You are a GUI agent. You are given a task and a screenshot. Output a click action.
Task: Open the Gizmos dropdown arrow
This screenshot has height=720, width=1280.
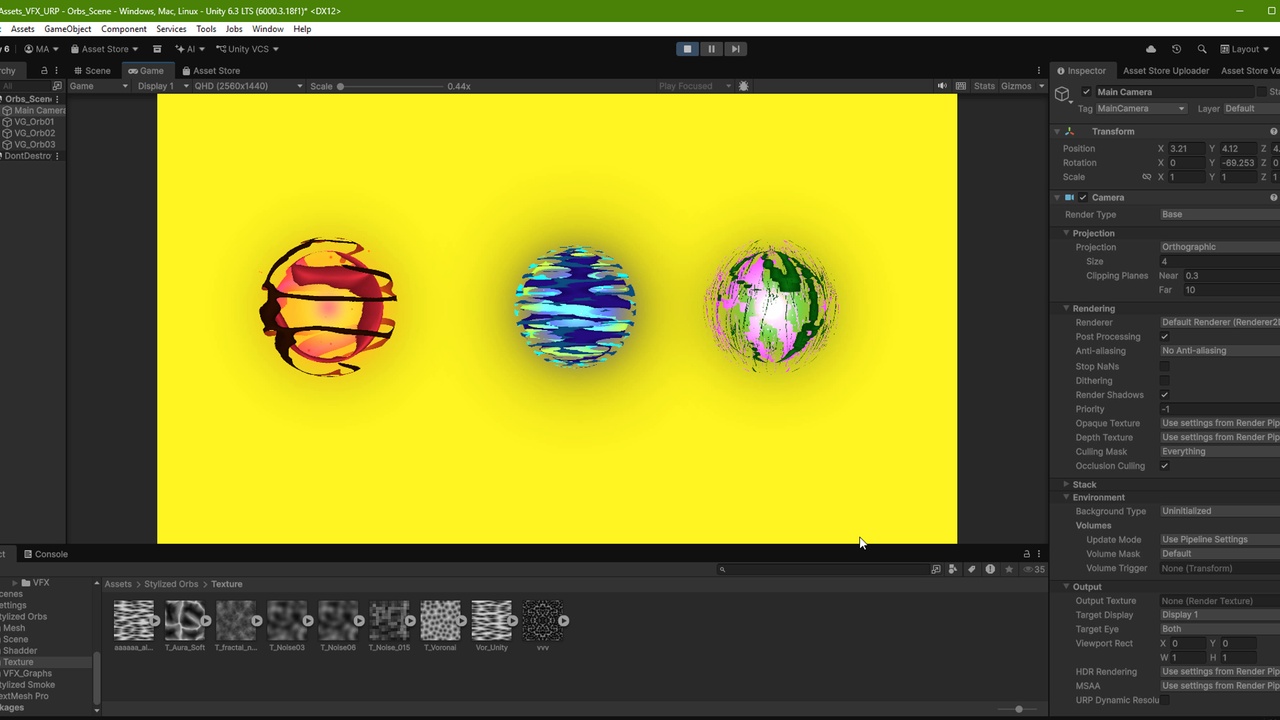(x=1041, y=86)
